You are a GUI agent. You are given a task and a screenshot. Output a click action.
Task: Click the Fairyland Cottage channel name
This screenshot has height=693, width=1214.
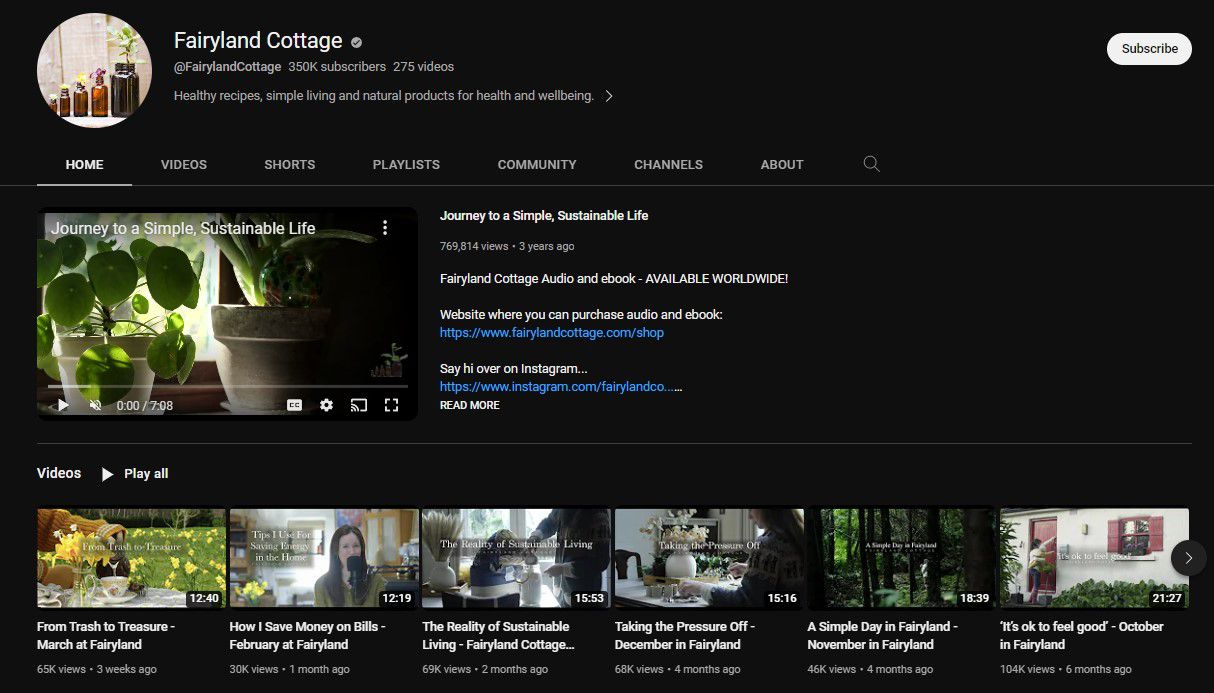tap(258, 41)
